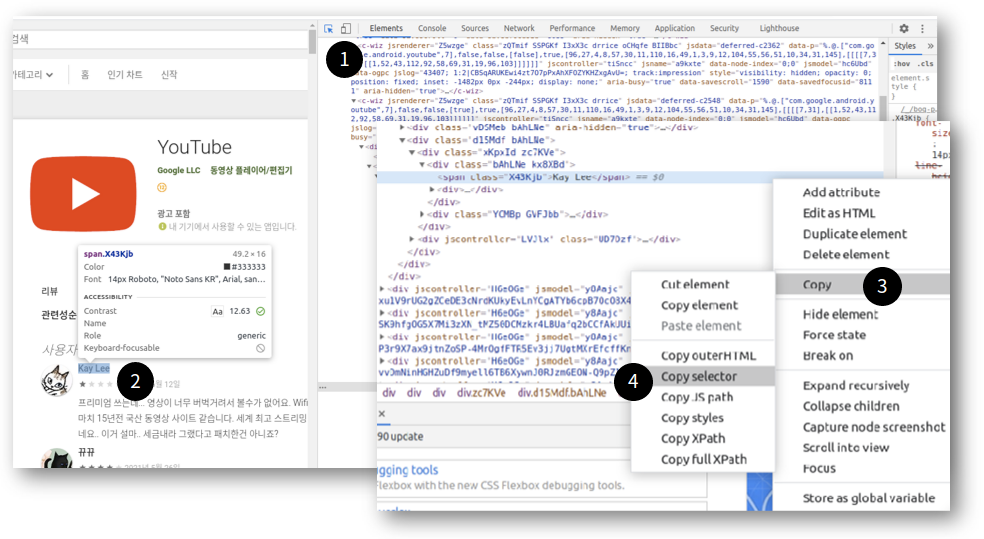This screenshot has width=984, height=539.
Task: Open the Memory tab
Action: (624, 28)
